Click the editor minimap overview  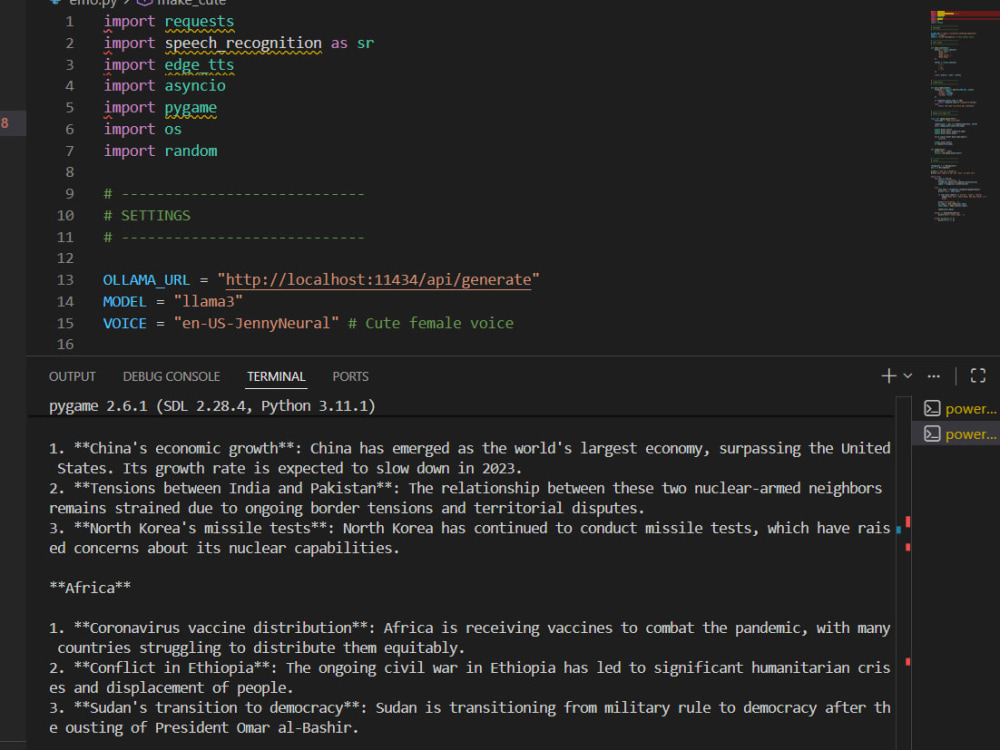[x=964, y=115]
